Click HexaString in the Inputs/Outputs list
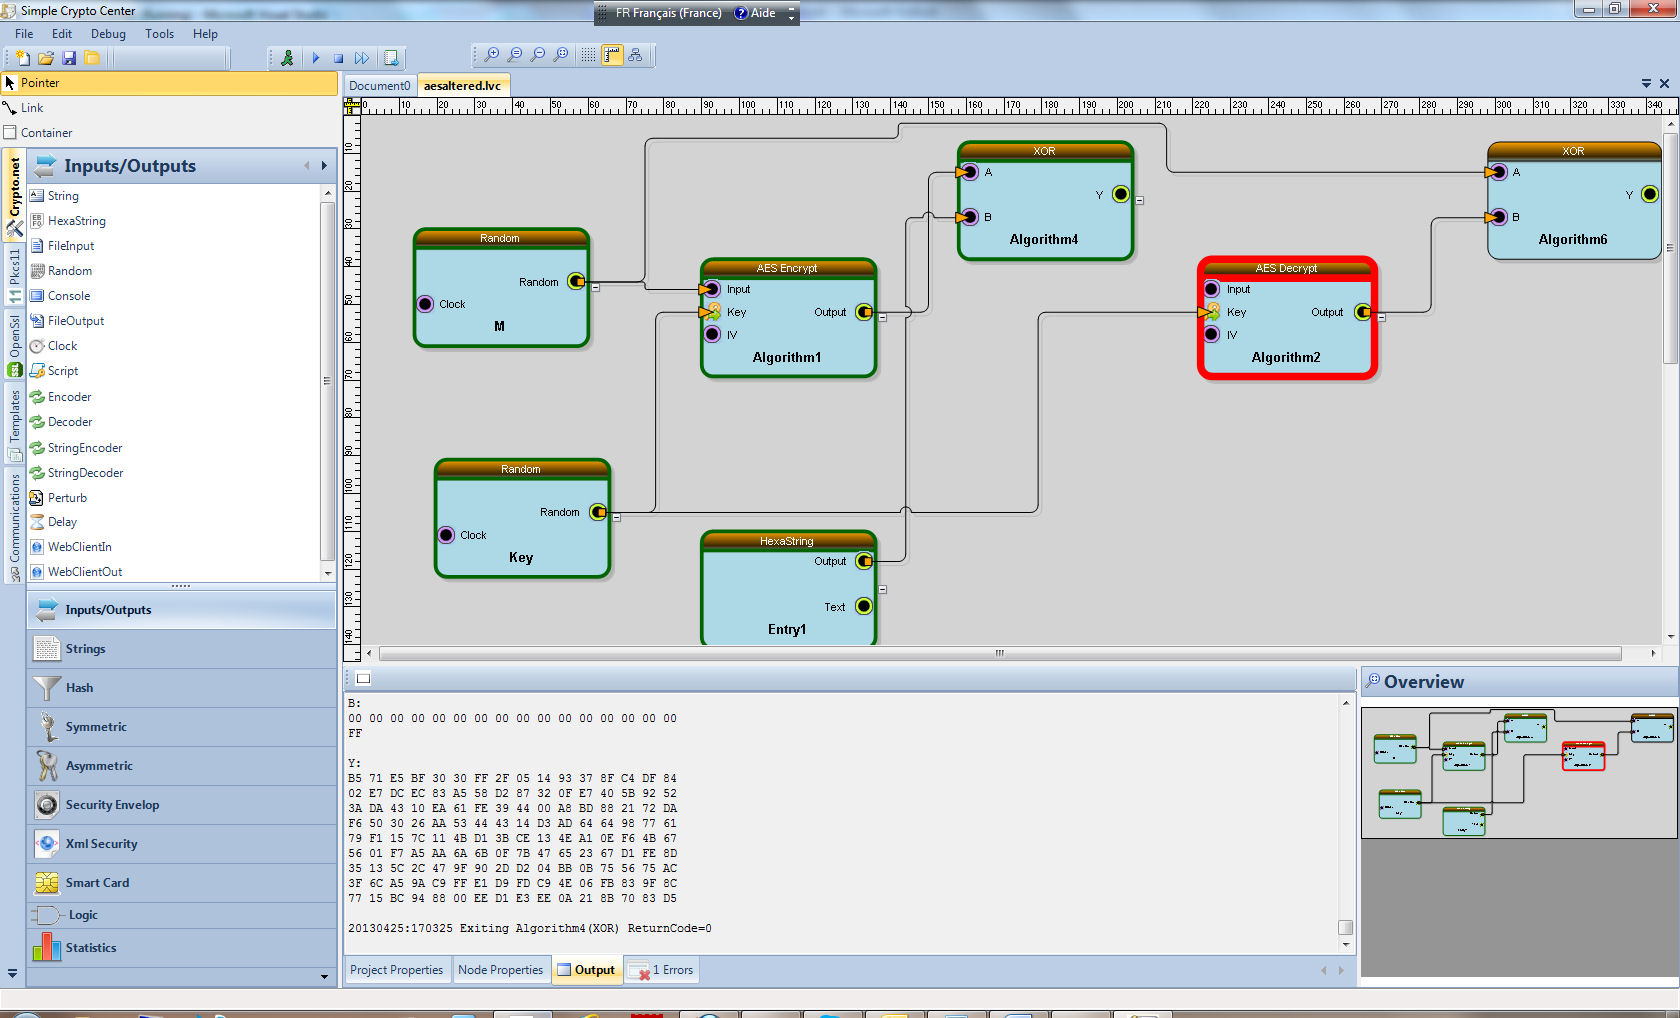1680x1018 pixels. (x=76, y=221)
